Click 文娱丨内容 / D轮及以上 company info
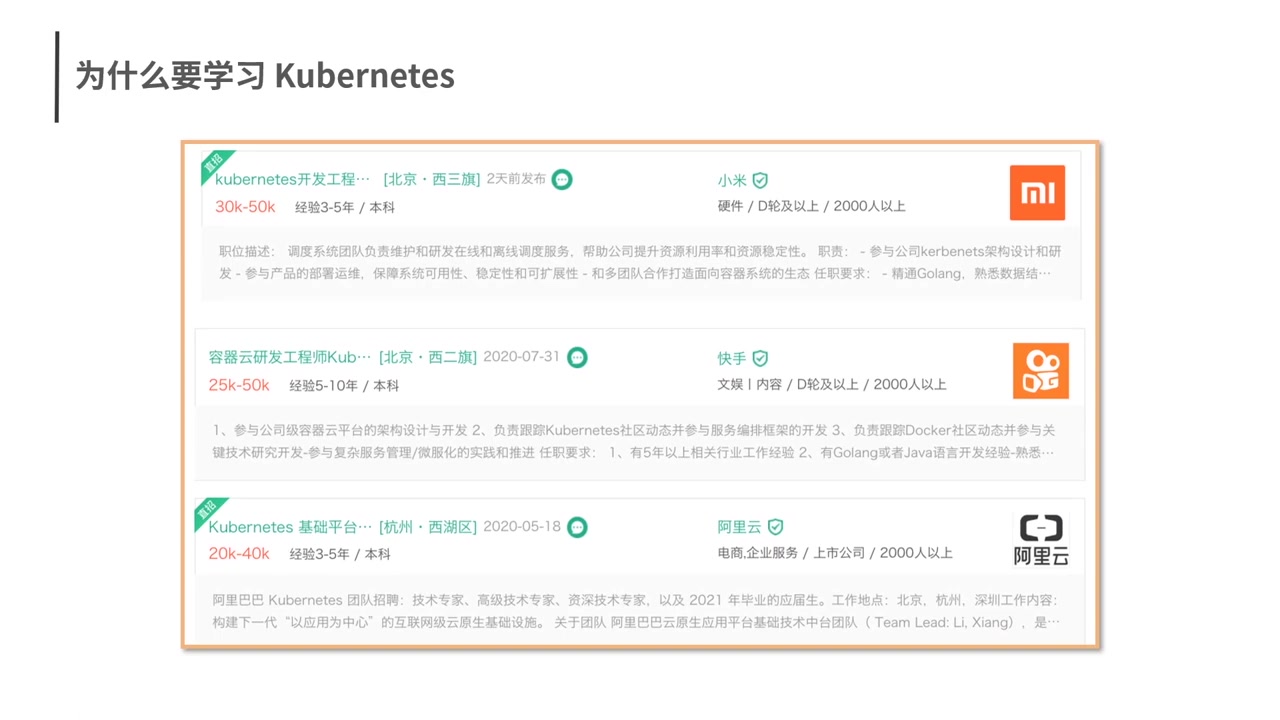Viewport: 1280px width, 720px height. (x=832, y=384)
